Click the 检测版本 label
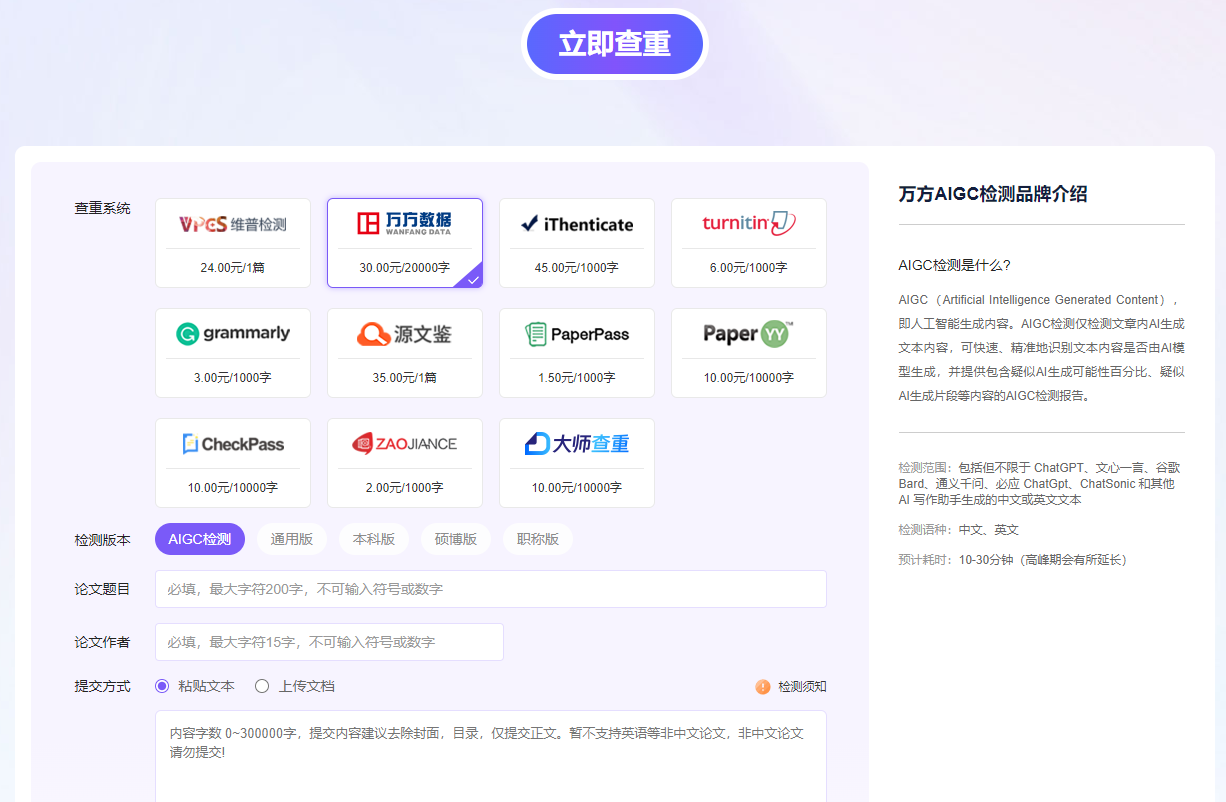The height and width of the screenshot is (802, 1226). [103, 540]
